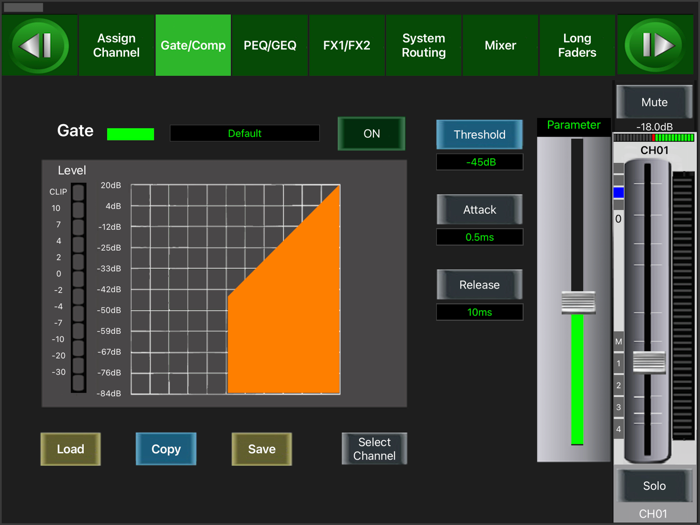This screenshot has width=700, height=525.
Task: Select the Gate/Comp tab
Action: [x=193, y=45]
